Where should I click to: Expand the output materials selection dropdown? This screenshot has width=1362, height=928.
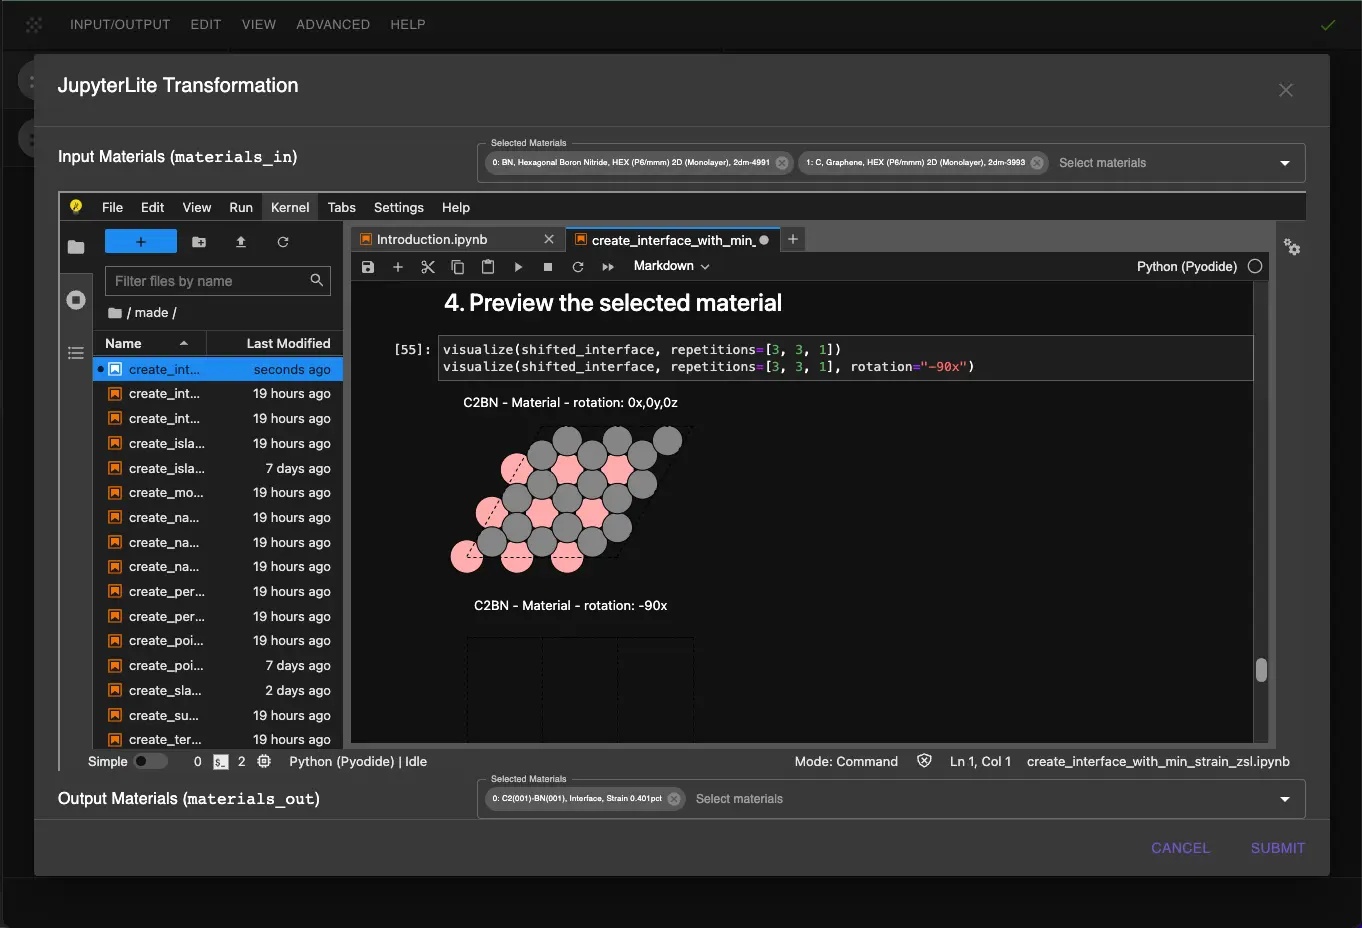[x=1285, y=799]
